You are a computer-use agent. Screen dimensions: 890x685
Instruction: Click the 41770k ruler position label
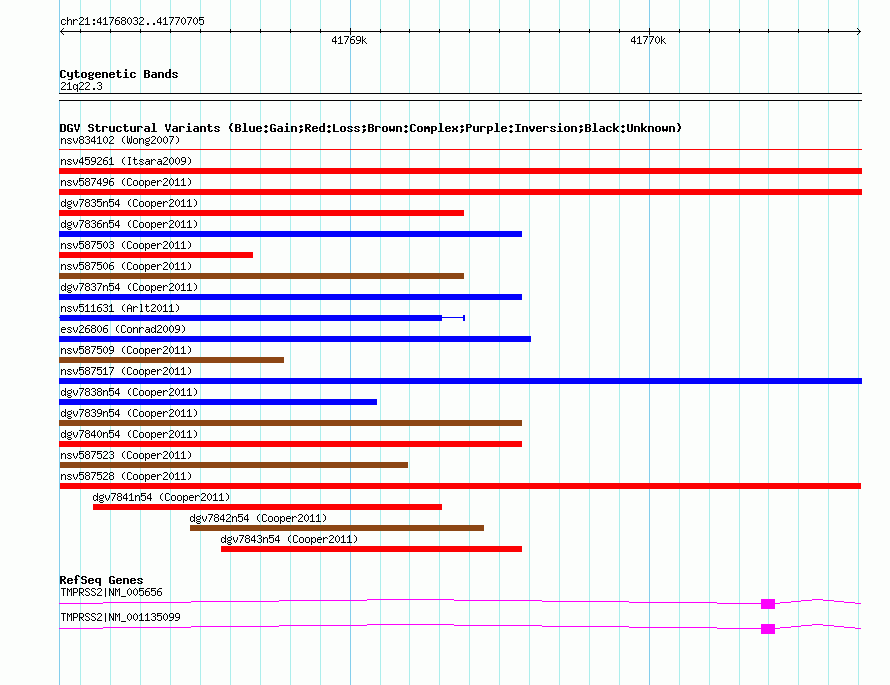point(648,40)
